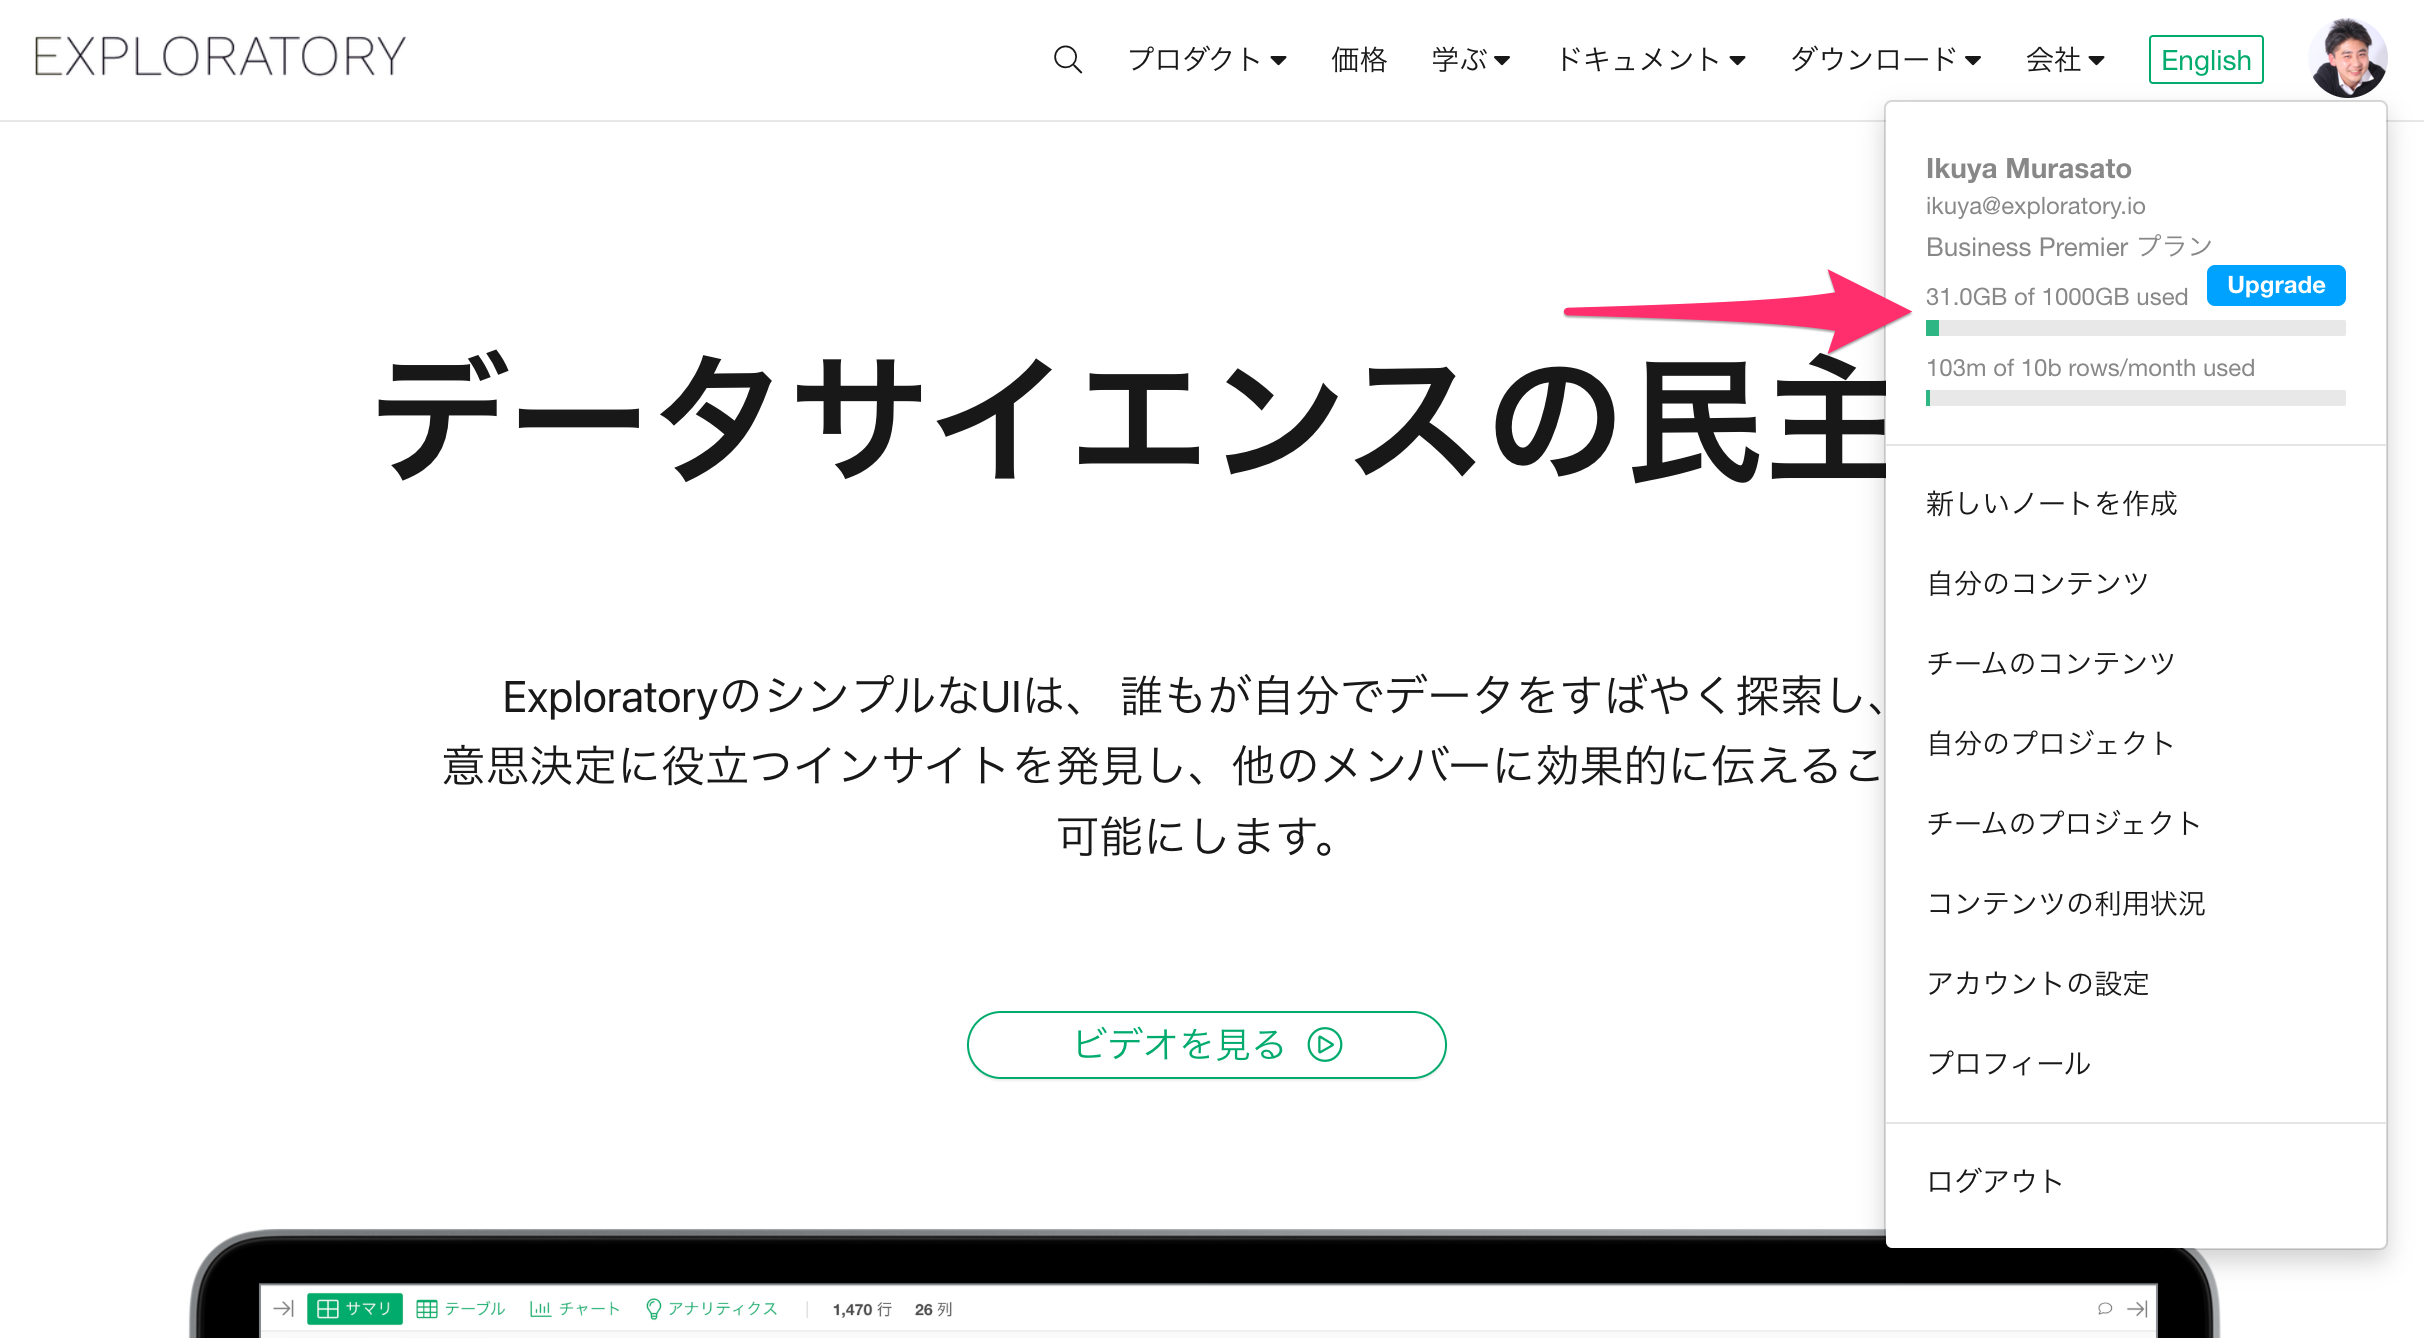The height and width of the screenshot is (1338, 2424).
Task: Click the ビデオを見る button
Action: tap(1206, 1045)
